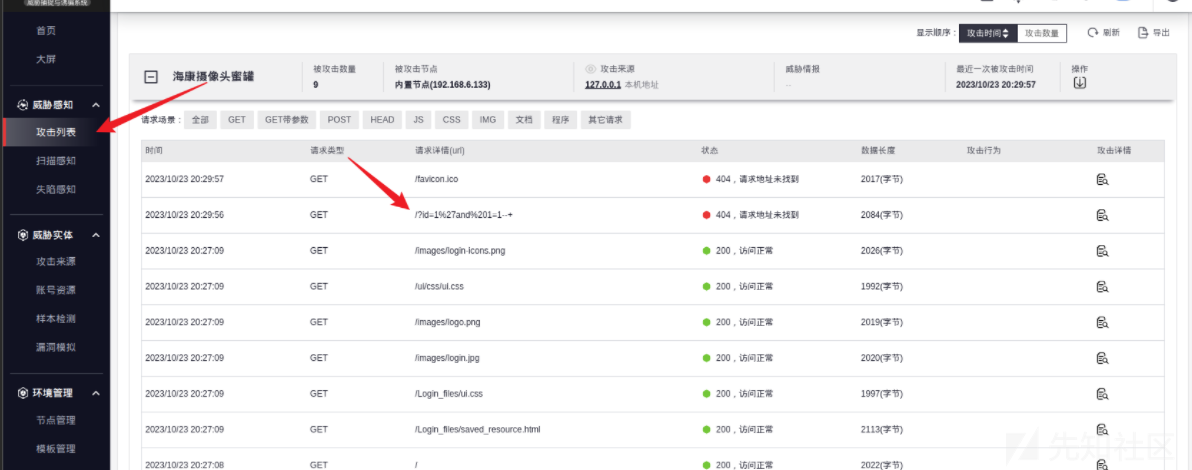Viewport: 1192px width, 470px height.
Task: Click the 时间 column header
Action: pos(154,151)
